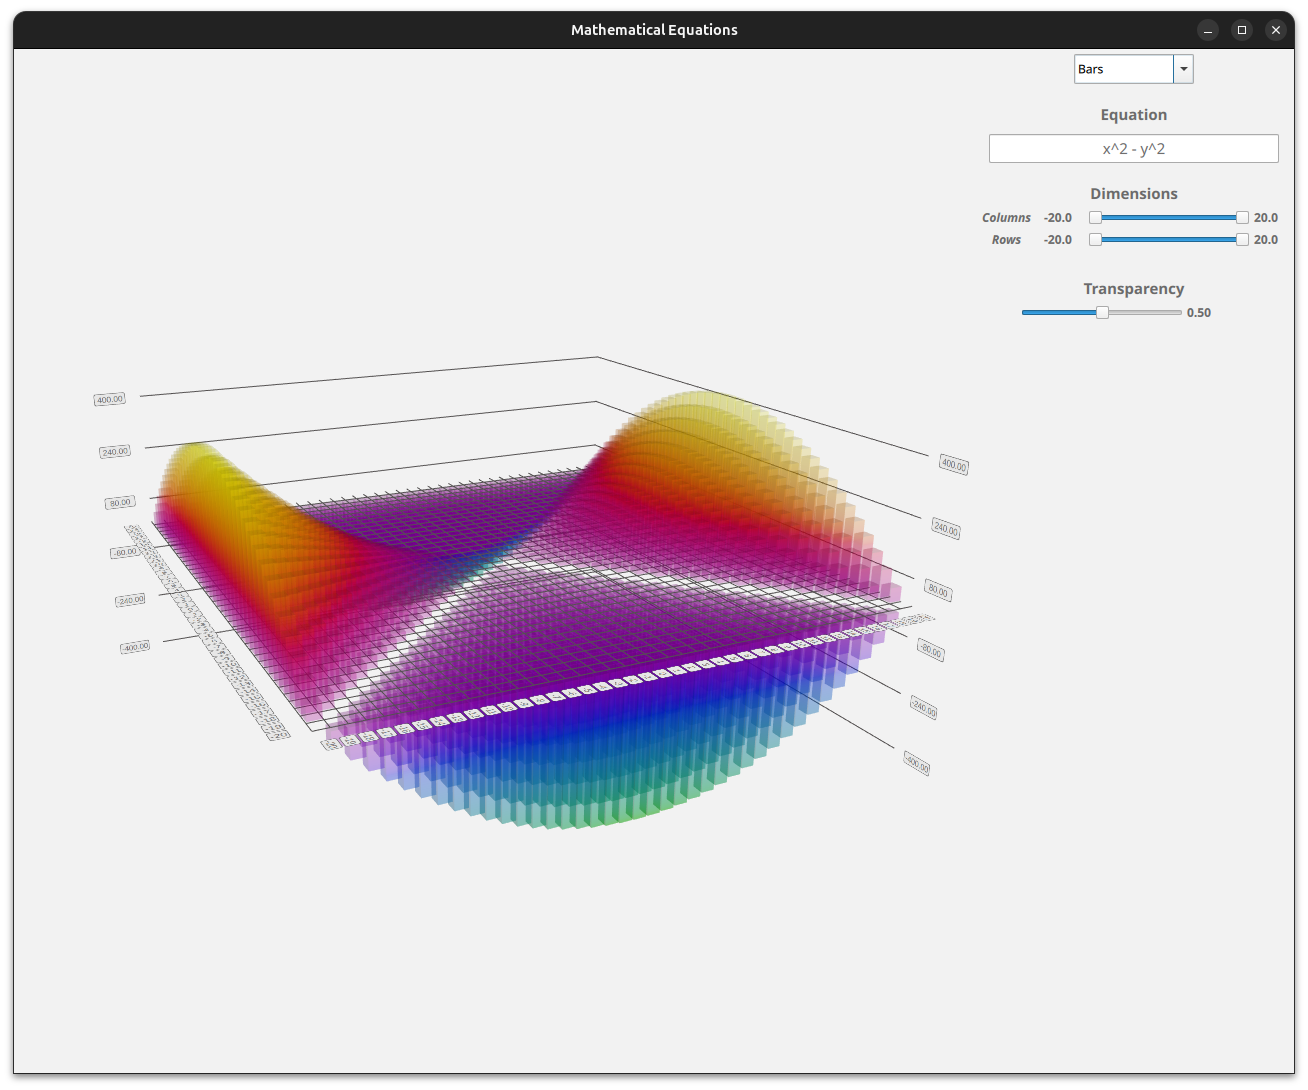1308x1090 pixels.
Task: Close the Mathematical Equations window
Action: tap(1276, 30)
